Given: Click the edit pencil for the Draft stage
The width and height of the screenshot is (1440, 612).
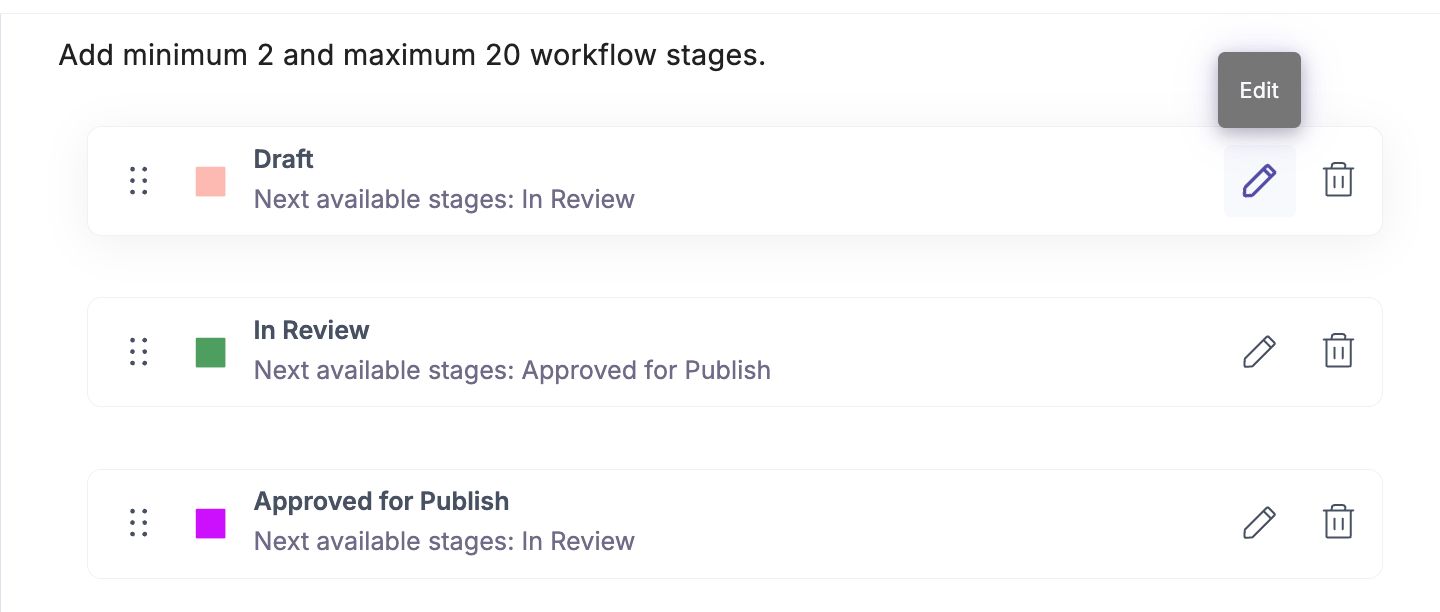Looking at the screenshot, I should click(1259, 180).
